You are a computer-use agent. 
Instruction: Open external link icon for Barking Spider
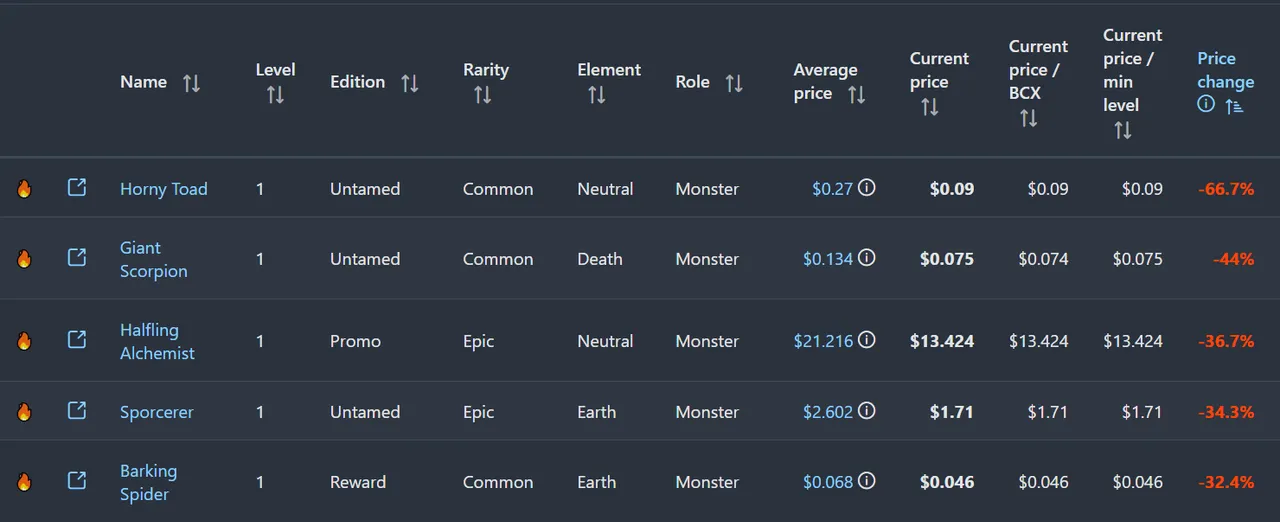[77, 481]
